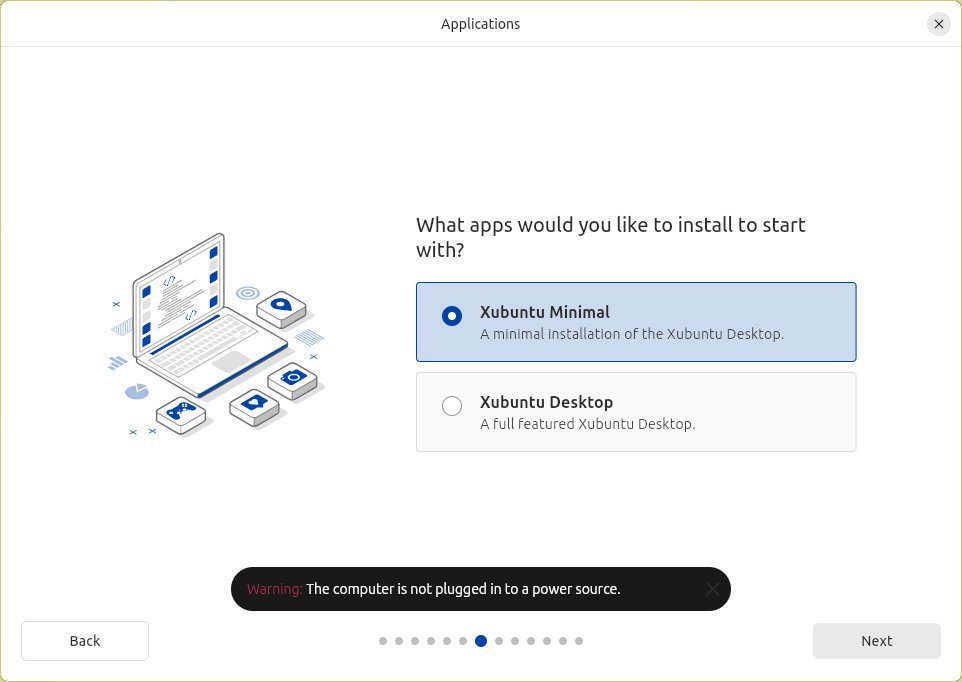Click the camera tile in the illustration
Screen dimensions: 962x682
292,379
